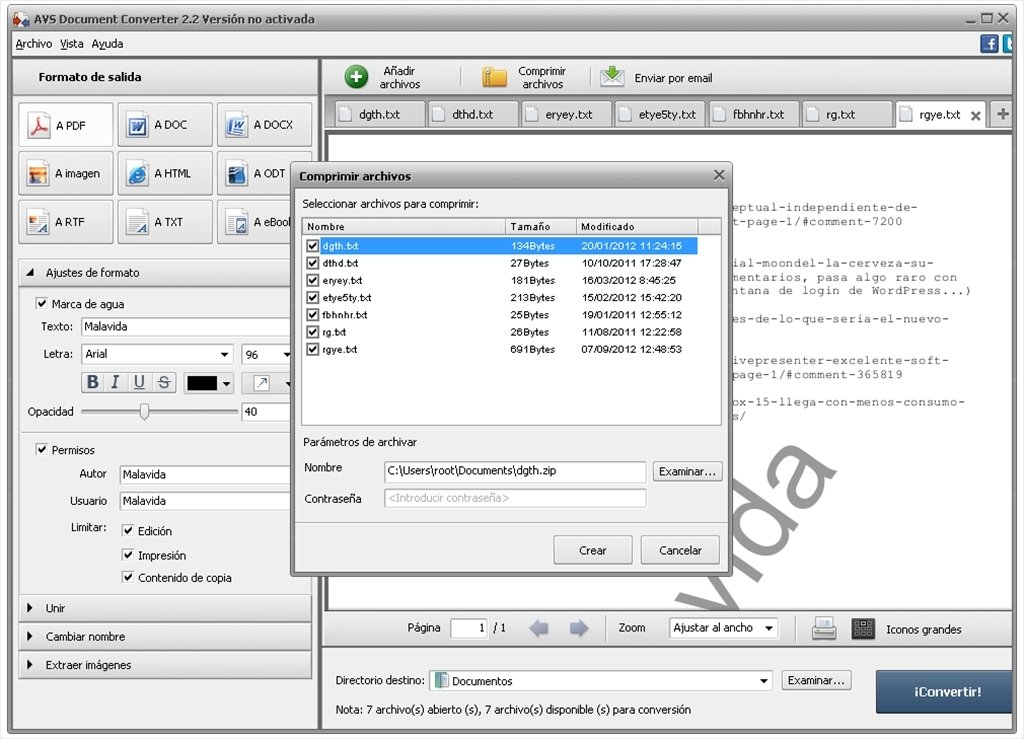Expand the Unir section
Viewport: 1024px width, 739px height.
30,608
